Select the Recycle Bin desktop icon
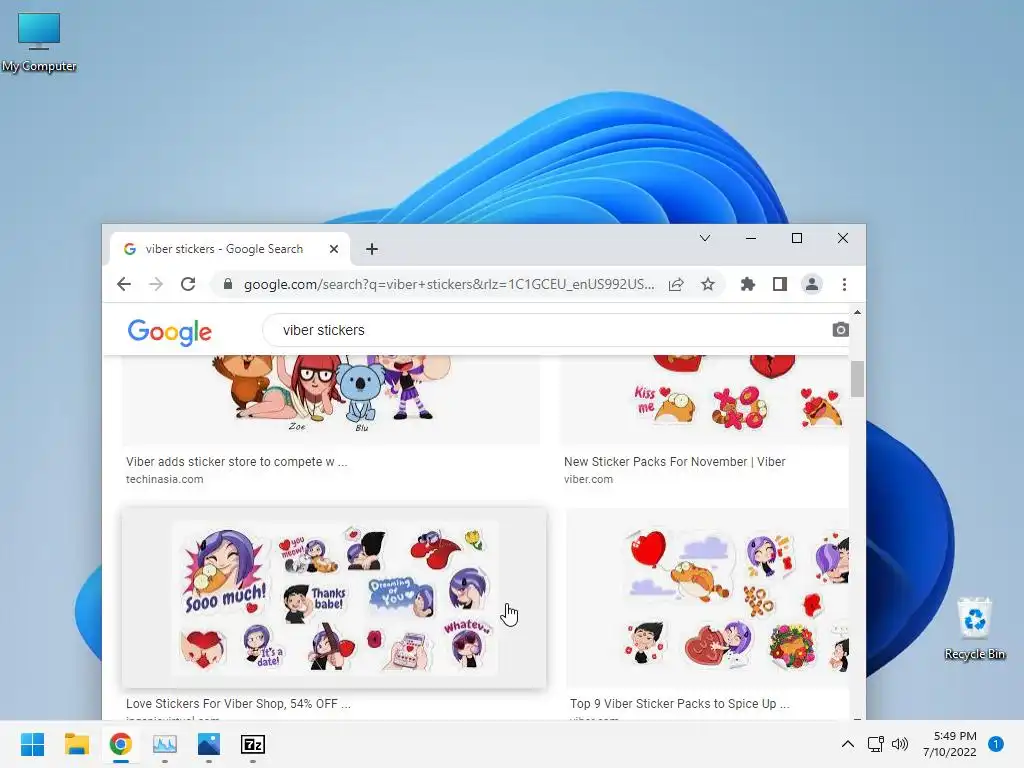Viewport: 1024px width, 768px height. pyautogui.click(x=975, y=628)
